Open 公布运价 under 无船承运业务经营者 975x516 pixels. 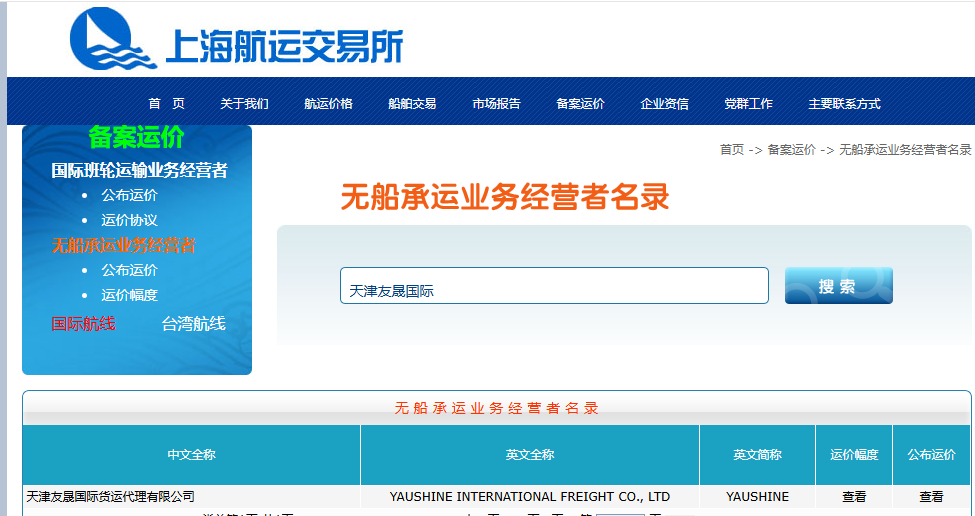(129, 270)
